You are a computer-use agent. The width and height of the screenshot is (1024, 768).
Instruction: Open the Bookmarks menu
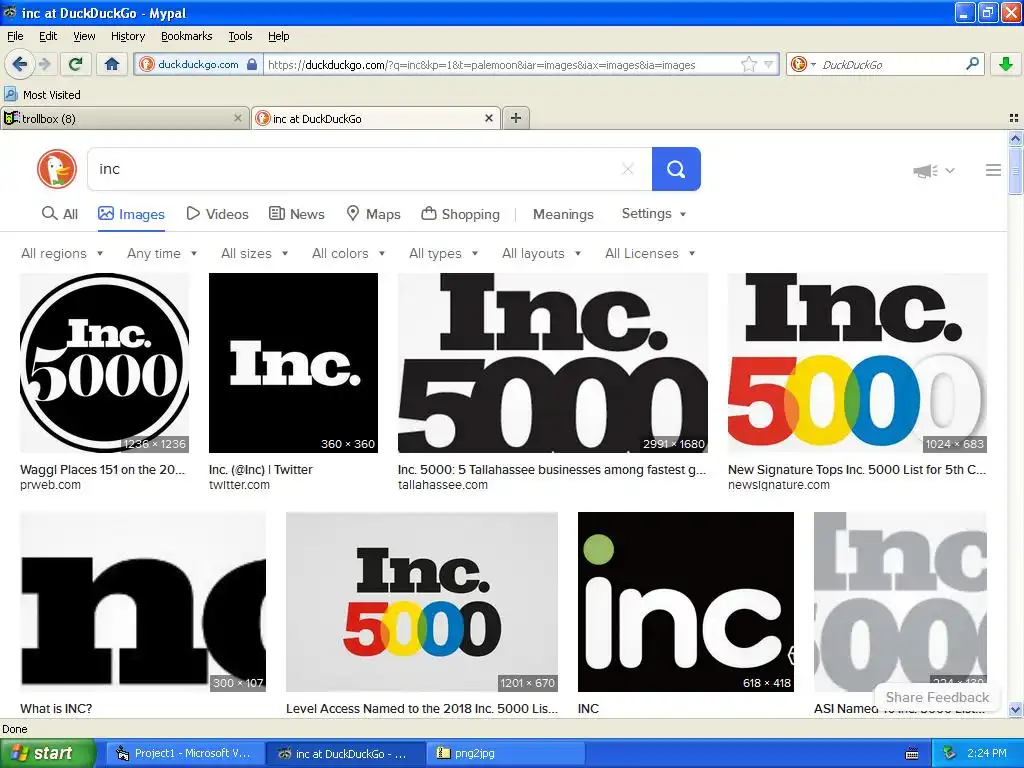tap(186, 36)
